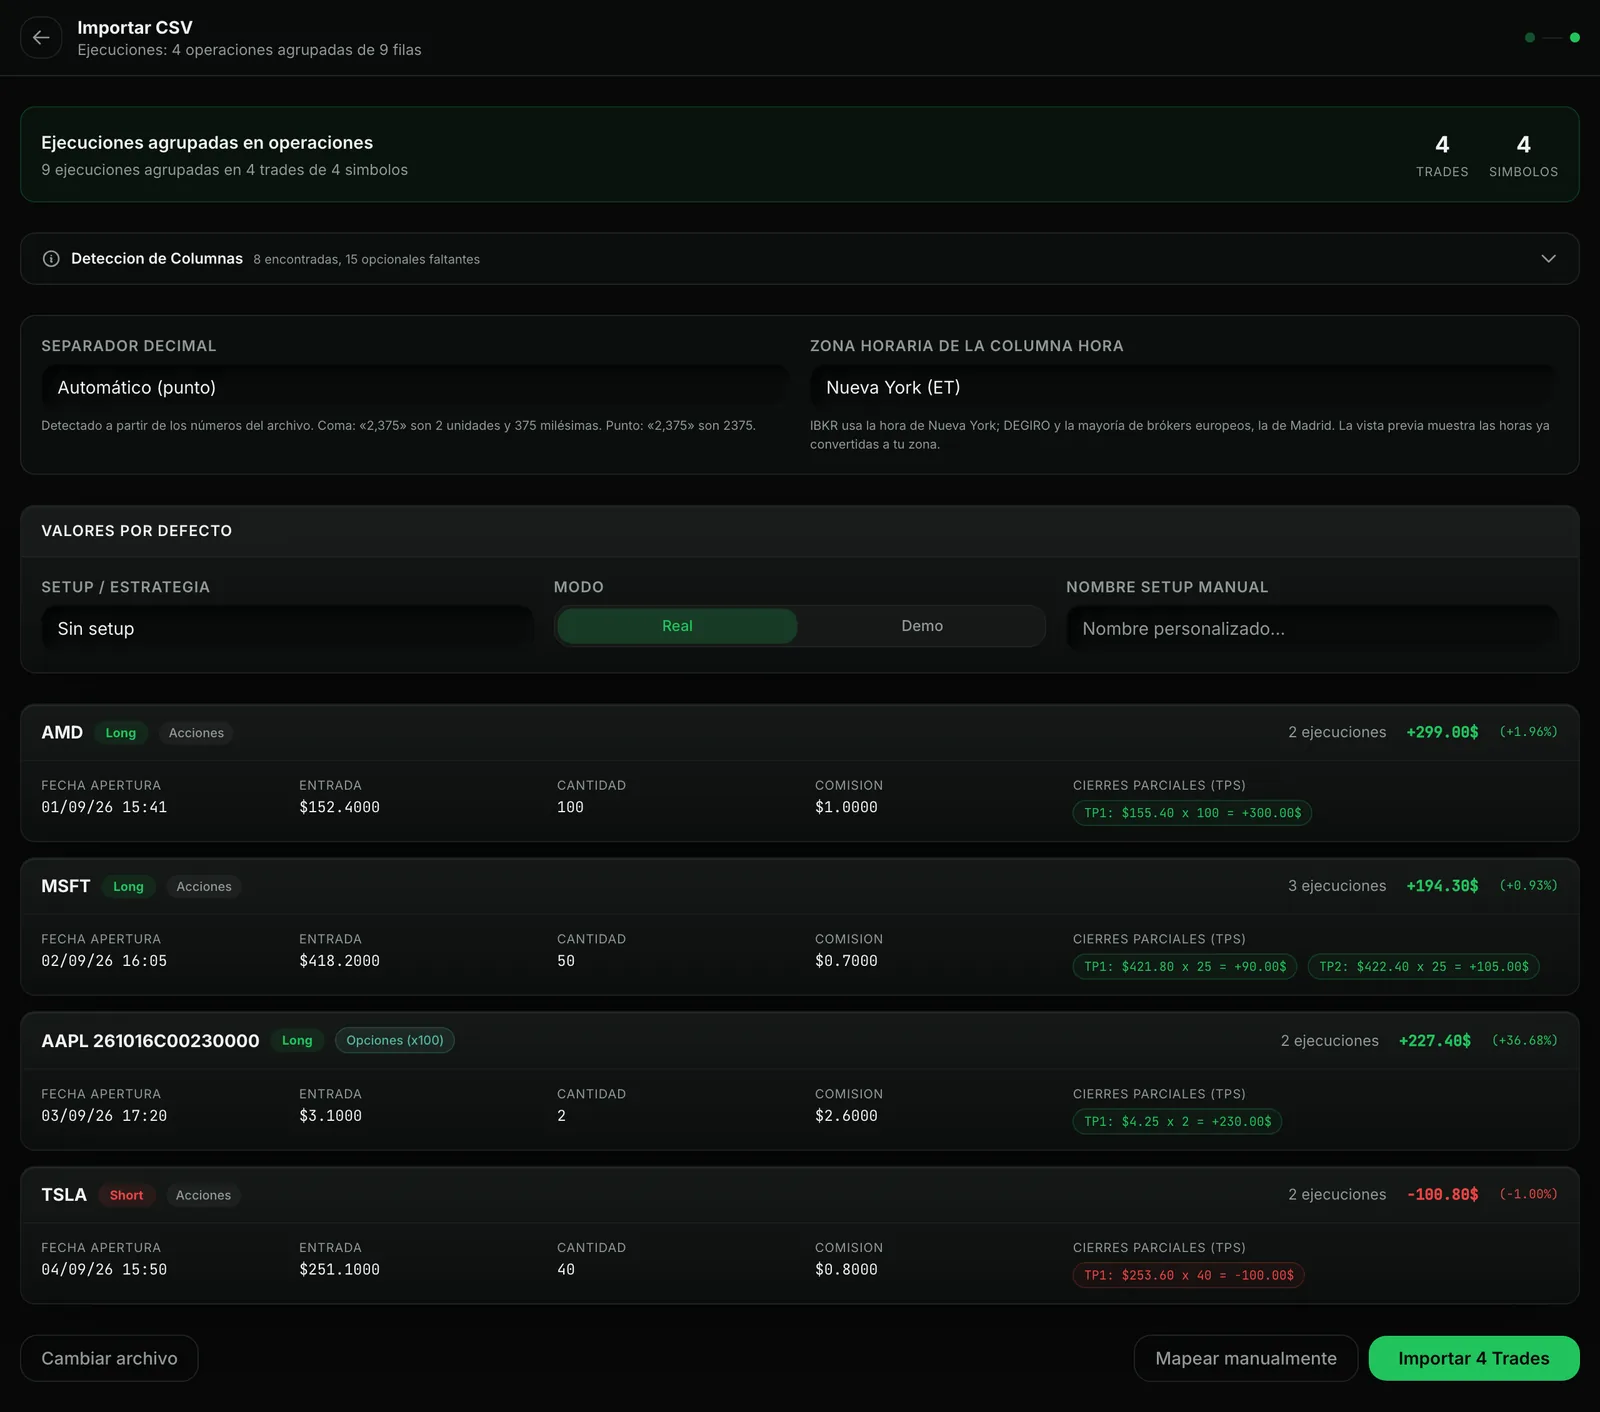
Task: Focus the Nombre personalizado input field
Action: coord(1312,628)
